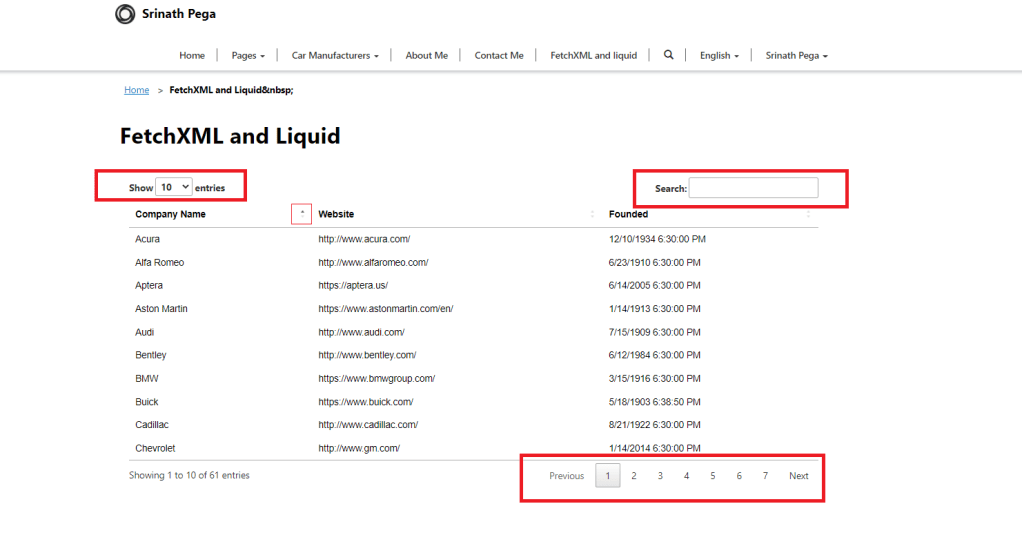The image size is (1022, 553).
Task: Open the English language selector
Action: click(719, 56)
